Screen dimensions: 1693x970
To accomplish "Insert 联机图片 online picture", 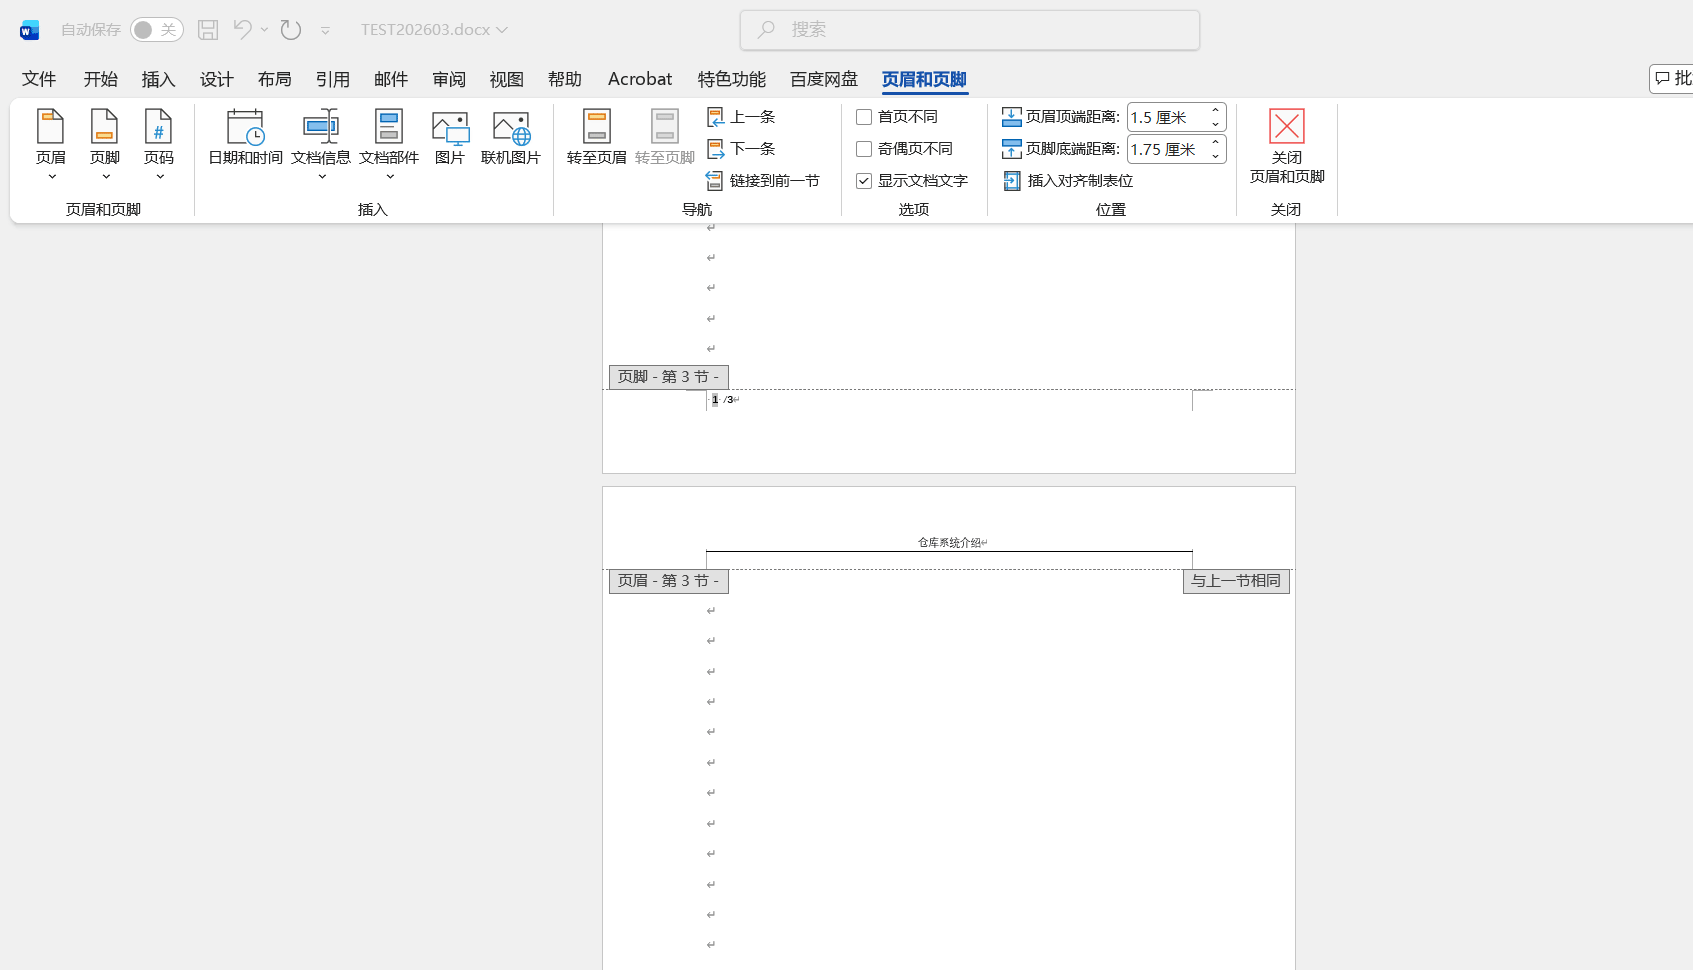I will point(511,137).
